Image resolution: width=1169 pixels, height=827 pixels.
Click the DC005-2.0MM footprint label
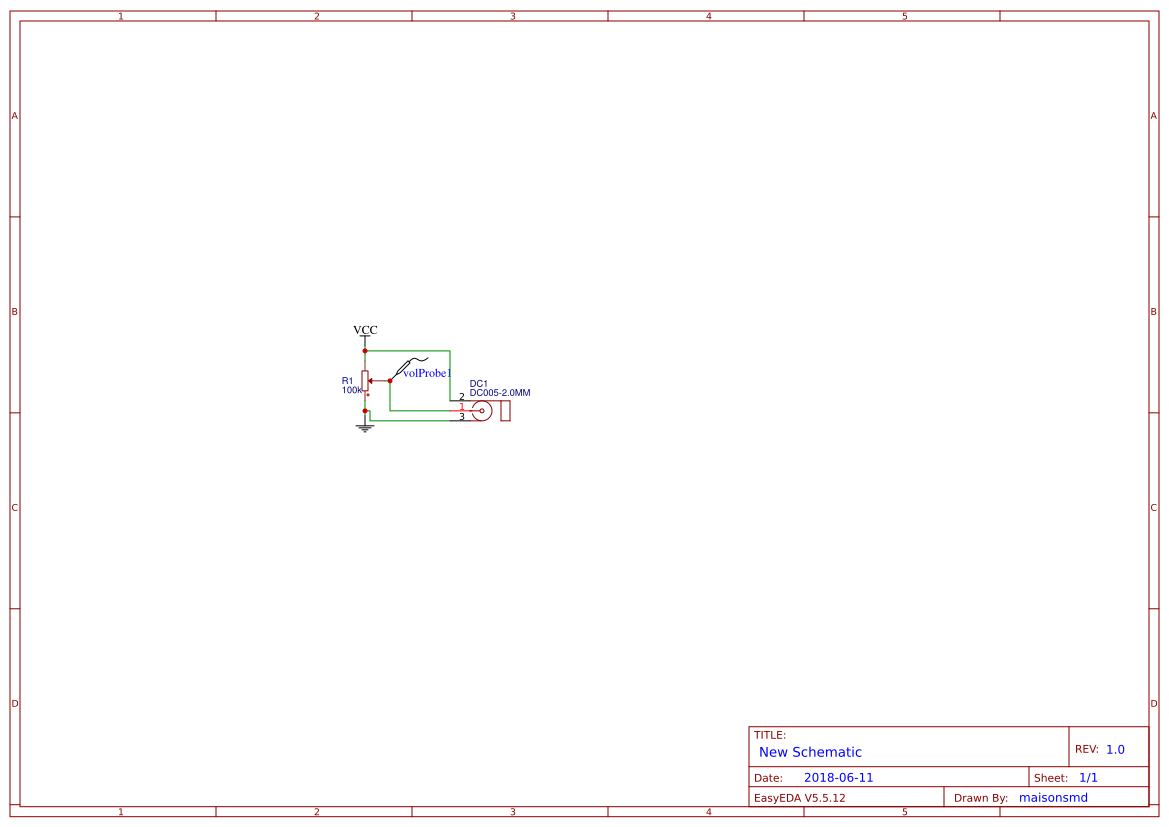click(x=500, y=392)
